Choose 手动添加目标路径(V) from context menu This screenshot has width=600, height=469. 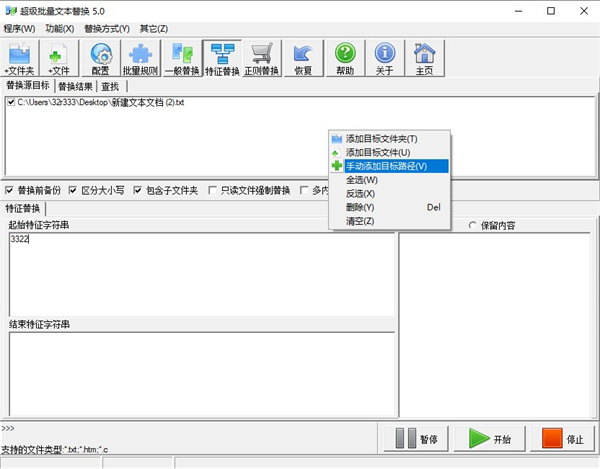(x=390, y=166)
